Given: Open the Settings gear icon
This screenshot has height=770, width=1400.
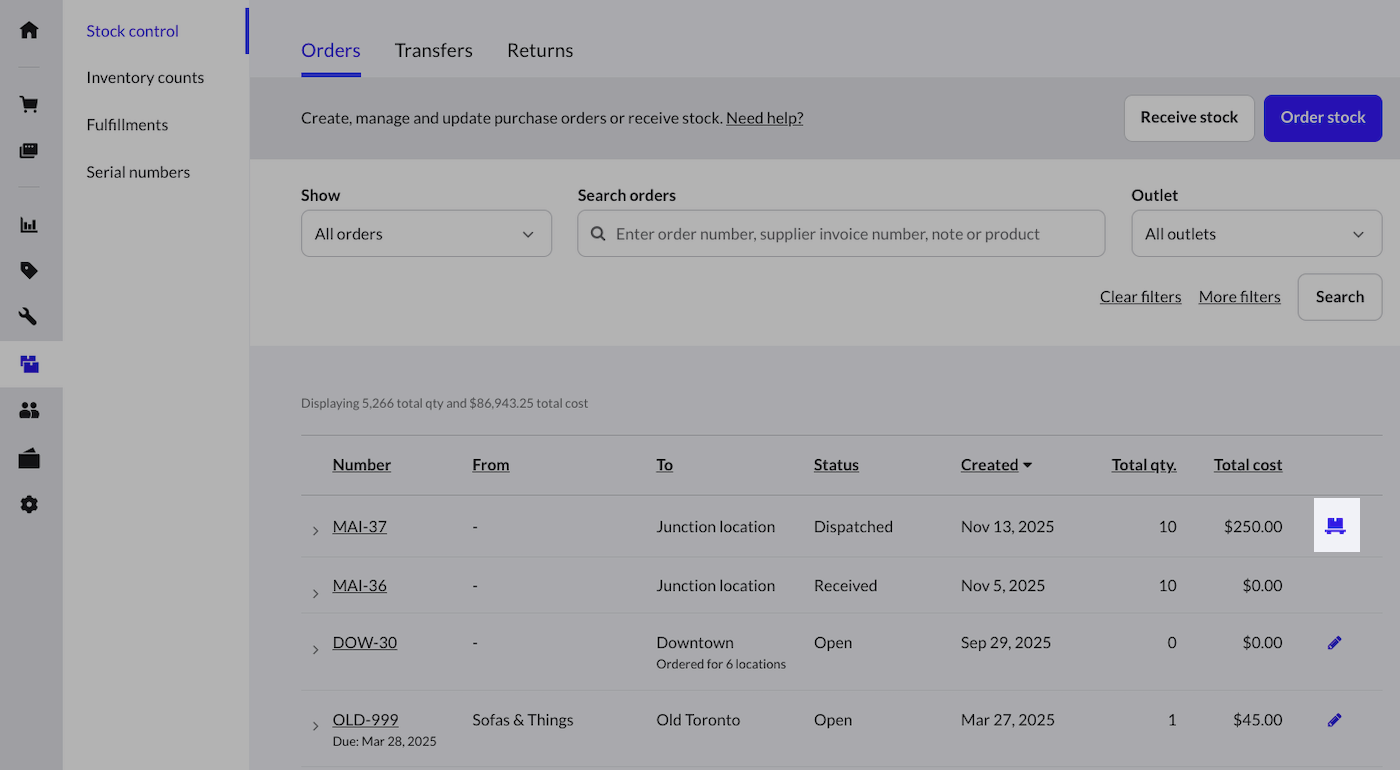Looking at the screenshot, I should point(29,505).
